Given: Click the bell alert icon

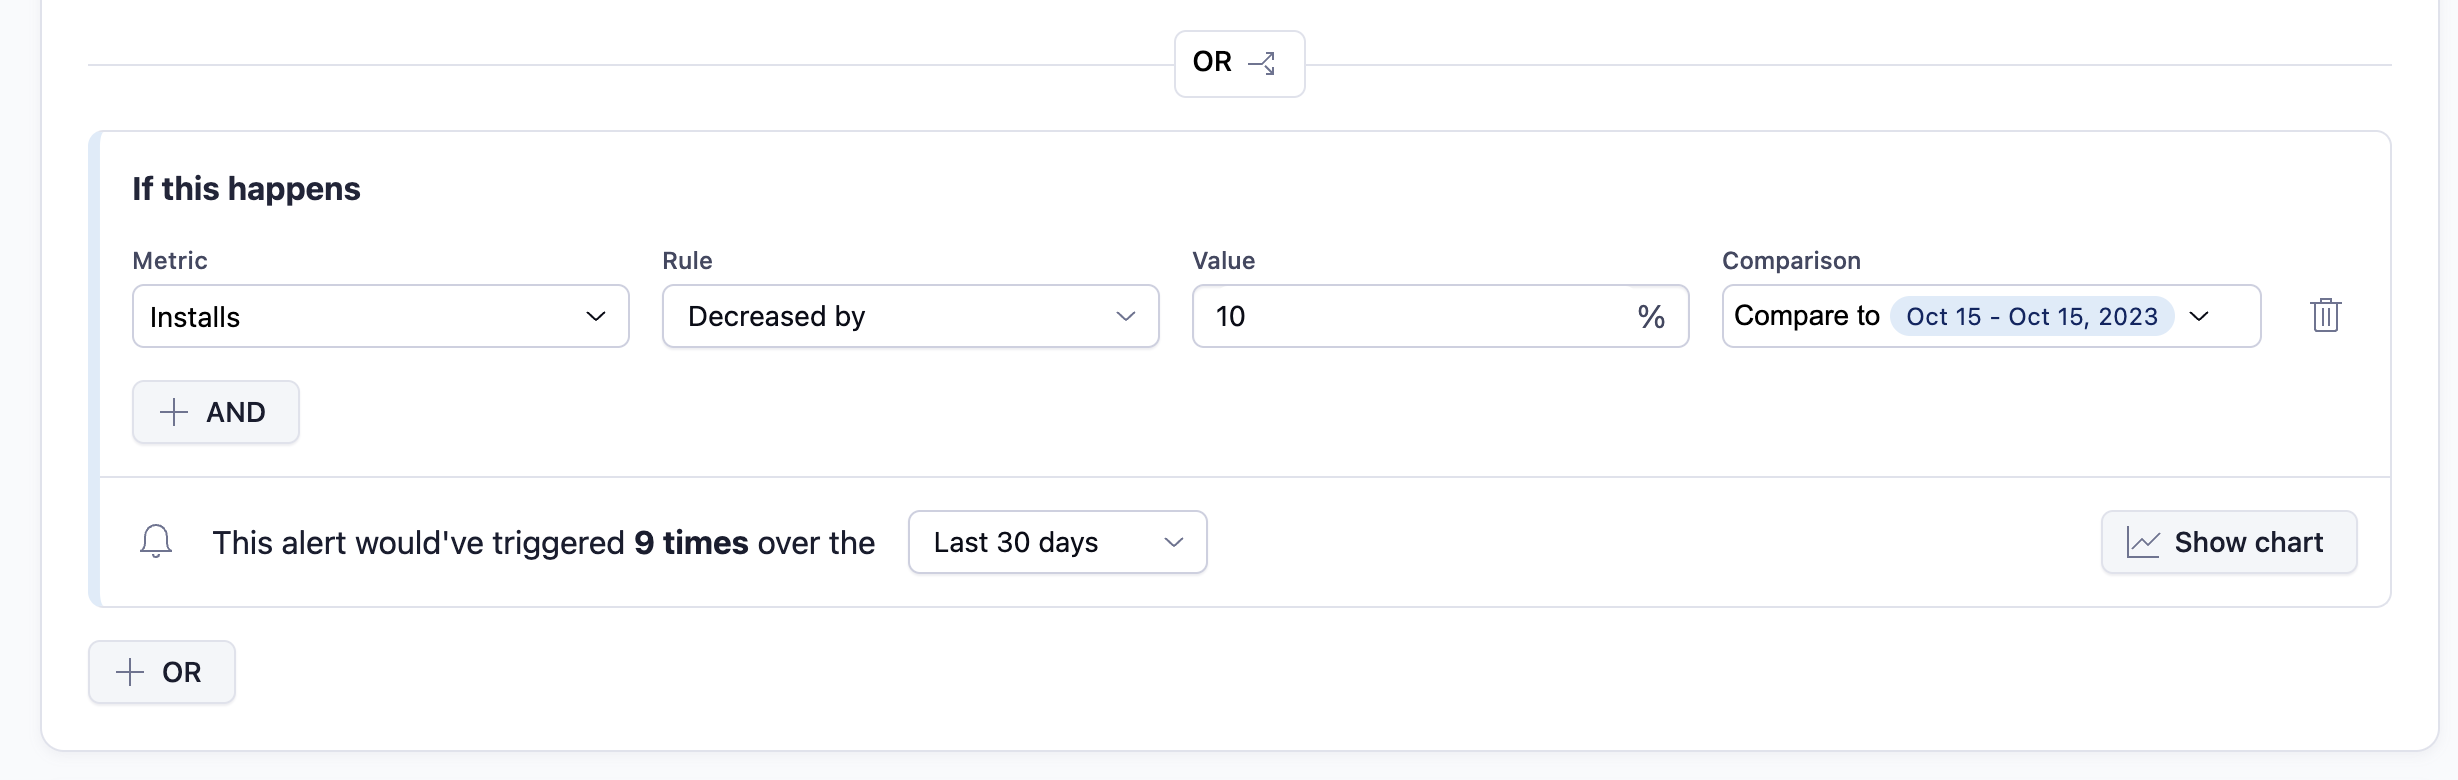Looking at the screenshot, I should coord(156,541).
